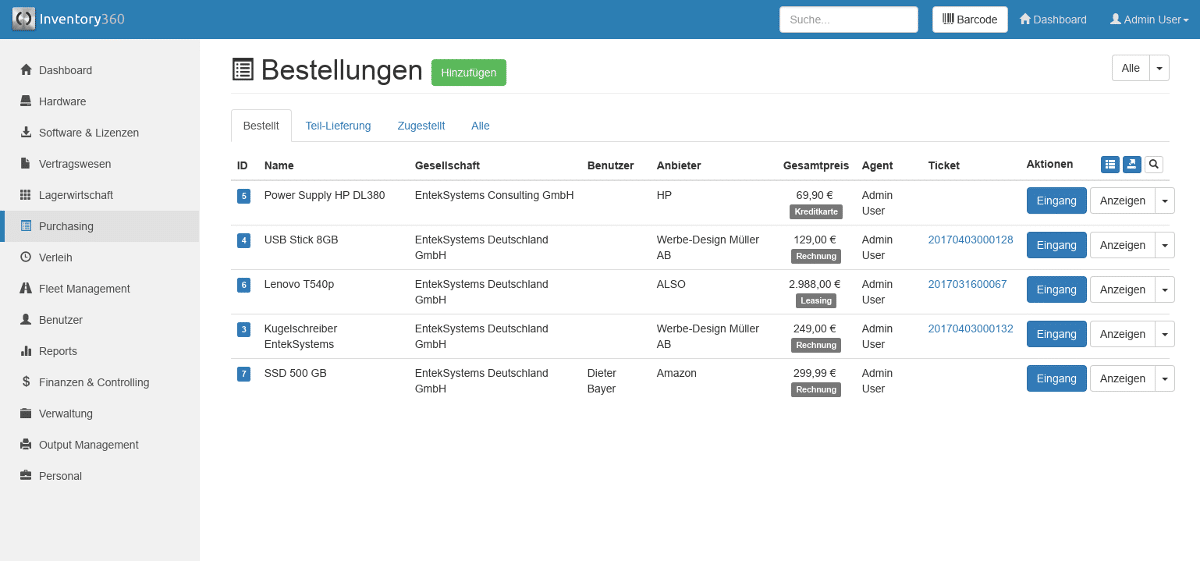
Task: Click the Suche search input field
Action: click(848, 19)
